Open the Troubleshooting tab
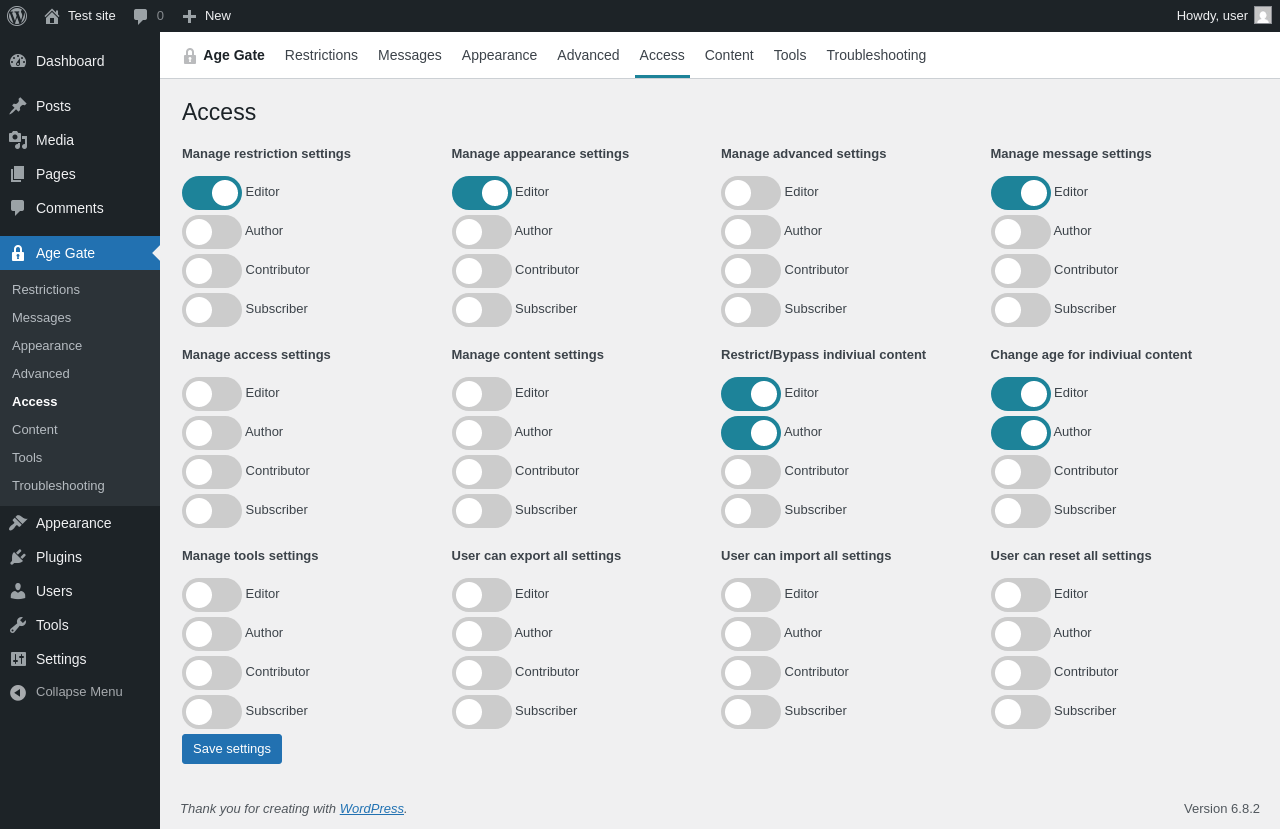 point(876,55)
